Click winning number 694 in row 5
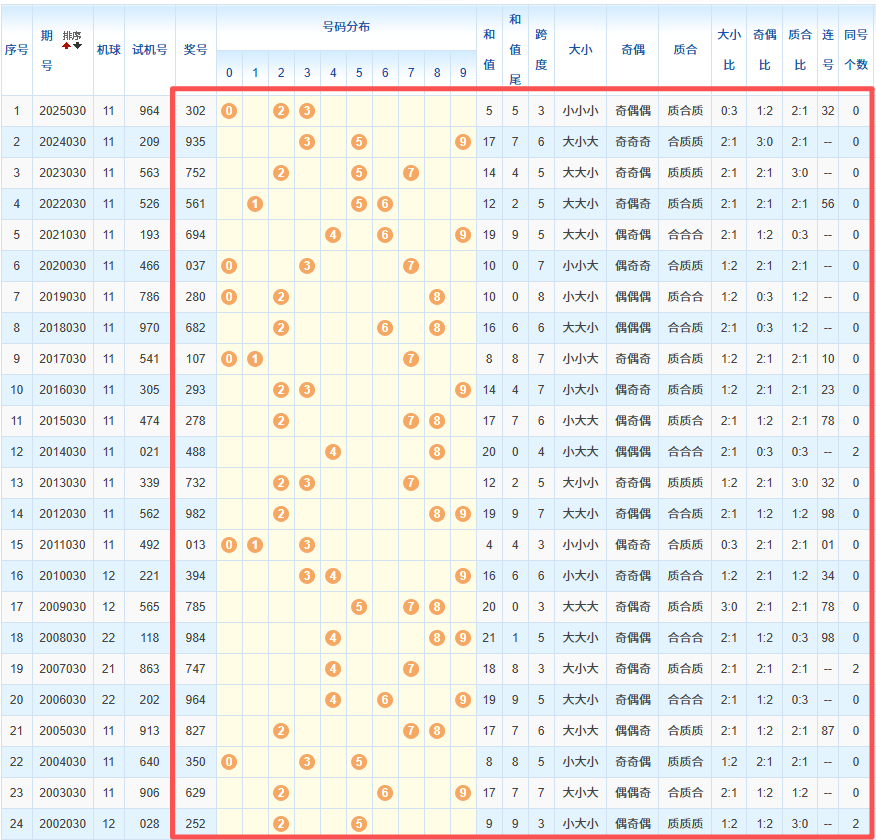Image resolution: width=876 pixels, height=840 pixels. (196, 235)
